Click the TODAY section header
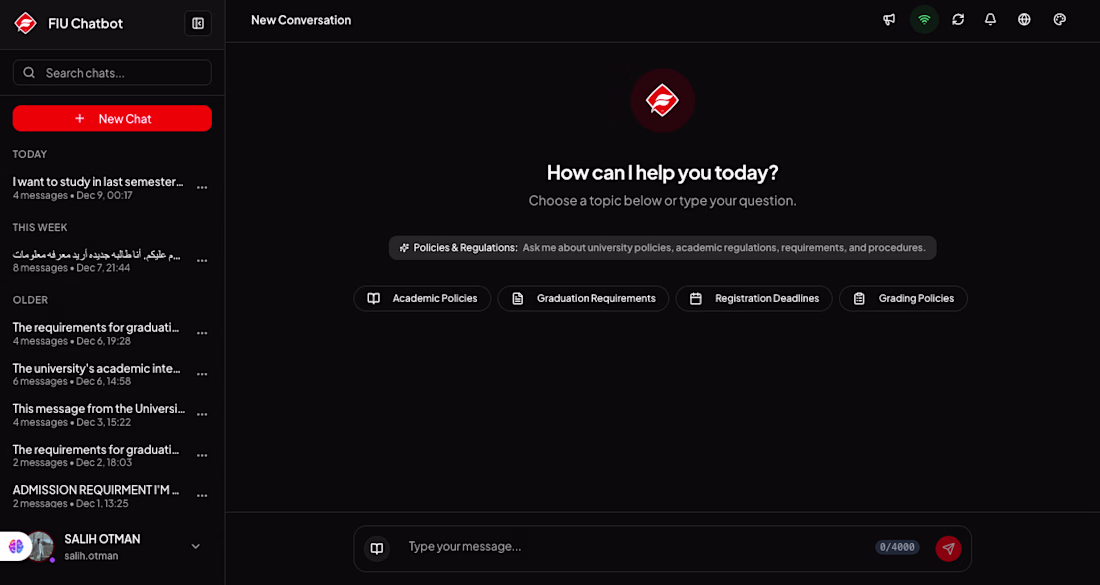 [29, 154]
